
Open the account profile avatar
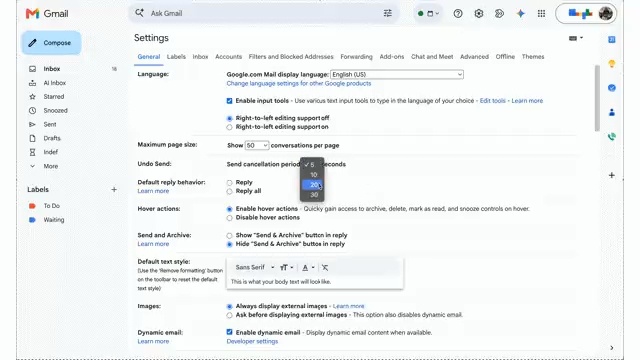coord(606,13)
